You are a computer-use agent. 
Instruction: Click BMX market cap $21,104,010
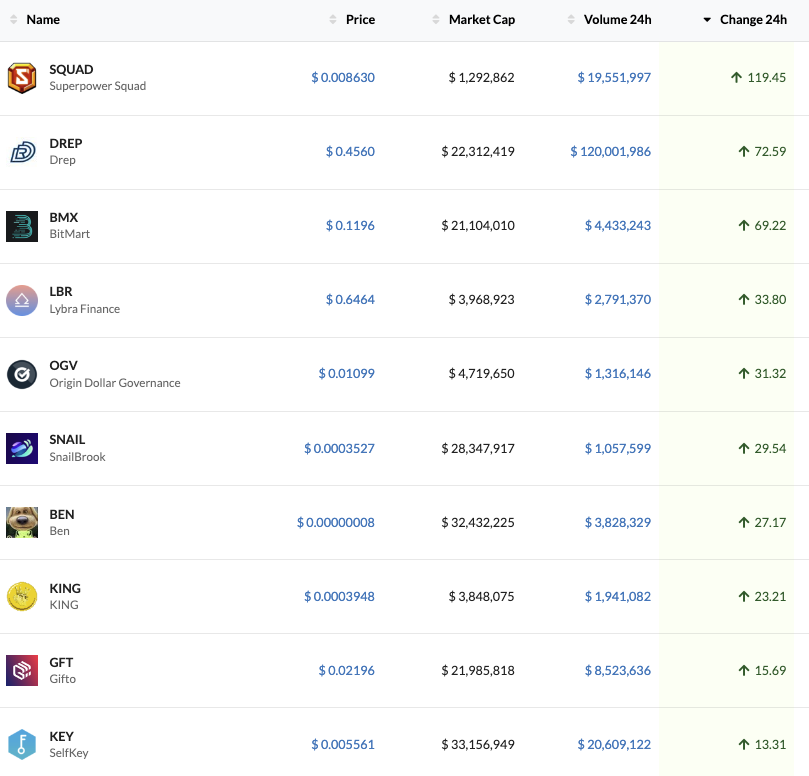(x=478, y=225)
